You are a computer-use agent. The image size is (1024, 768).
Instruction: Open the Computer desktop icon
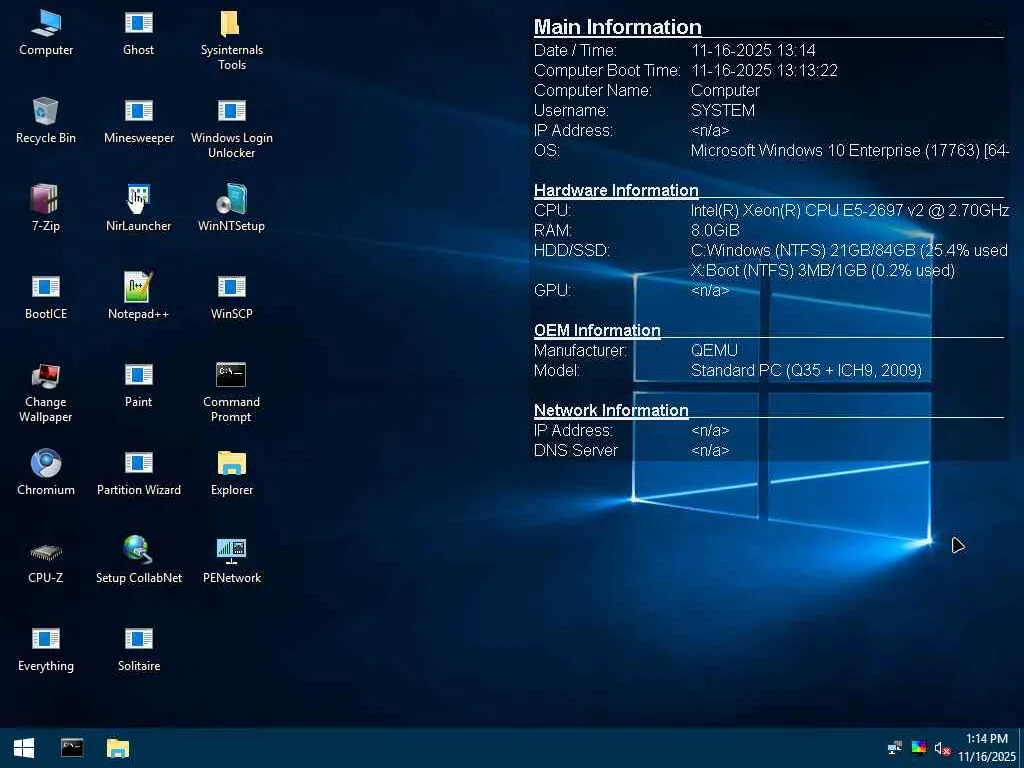click(46, 33)
